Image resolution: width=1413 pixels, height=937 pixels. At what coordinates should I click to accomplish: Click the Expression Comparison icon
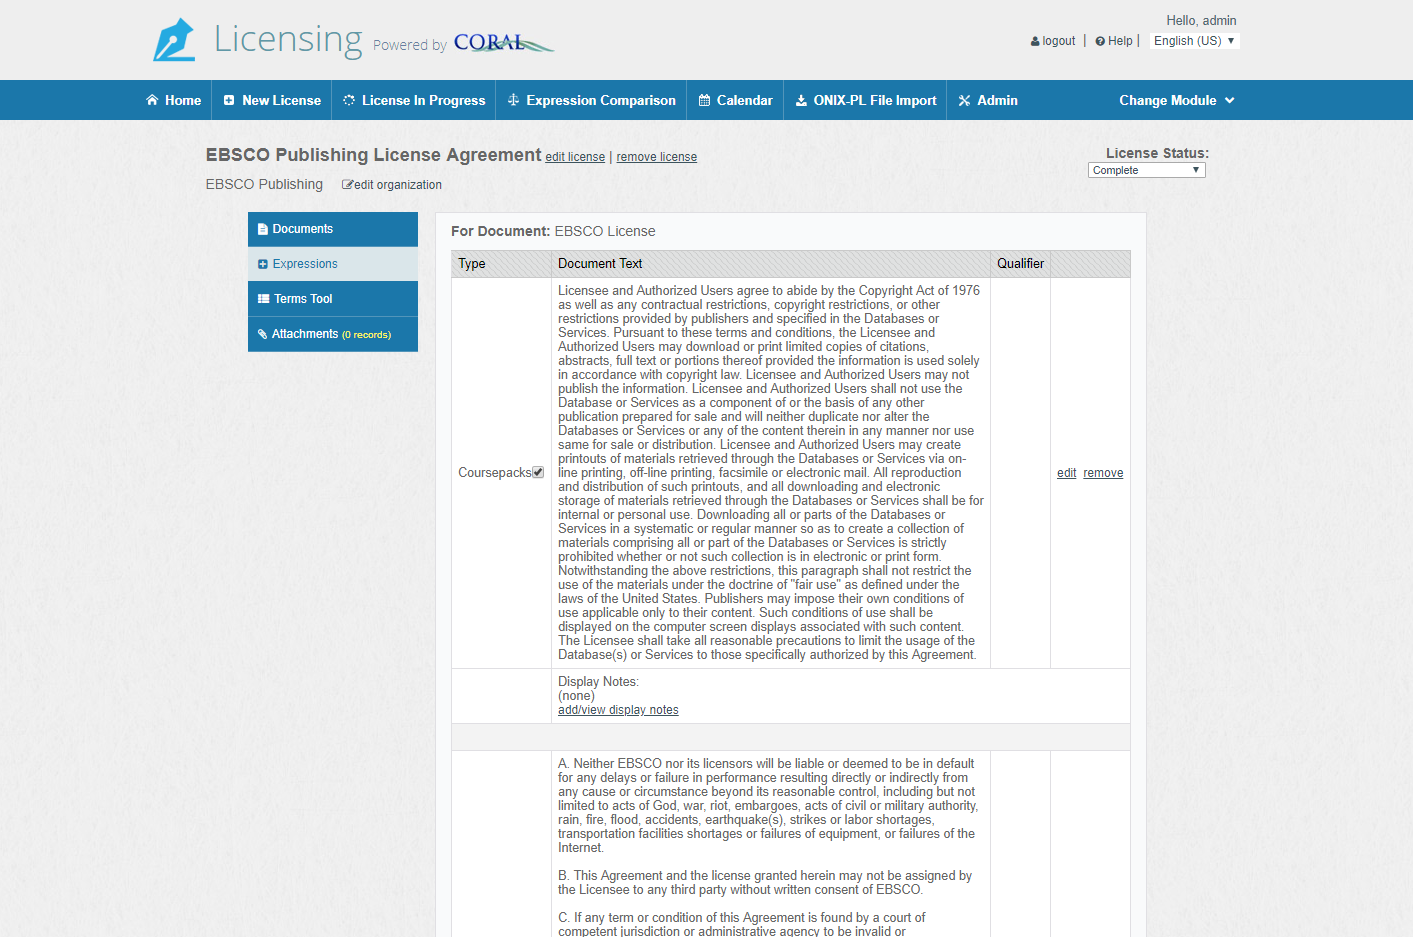(x=513, y=100)
